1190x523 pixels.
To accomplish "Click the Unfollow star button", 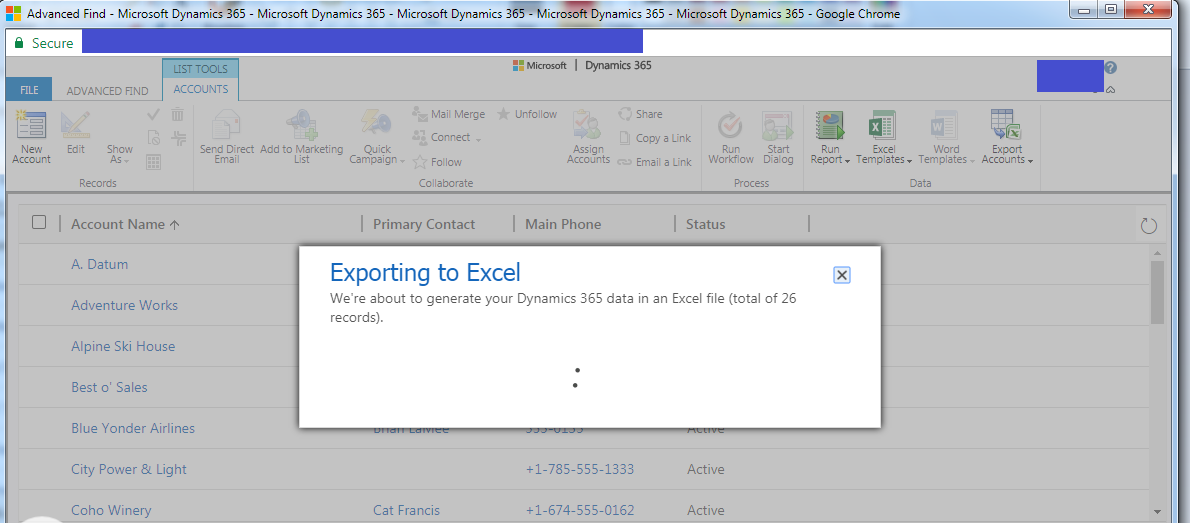I will pyautogui.click(x=527, y=114).
